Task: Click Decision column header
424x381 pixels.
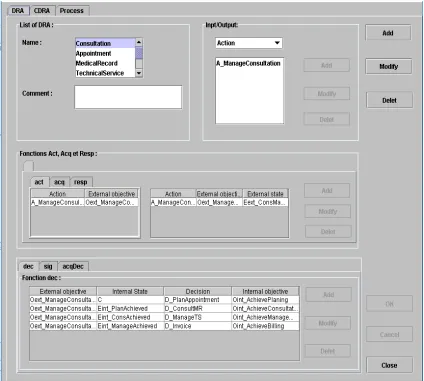Action: point(198,291)
